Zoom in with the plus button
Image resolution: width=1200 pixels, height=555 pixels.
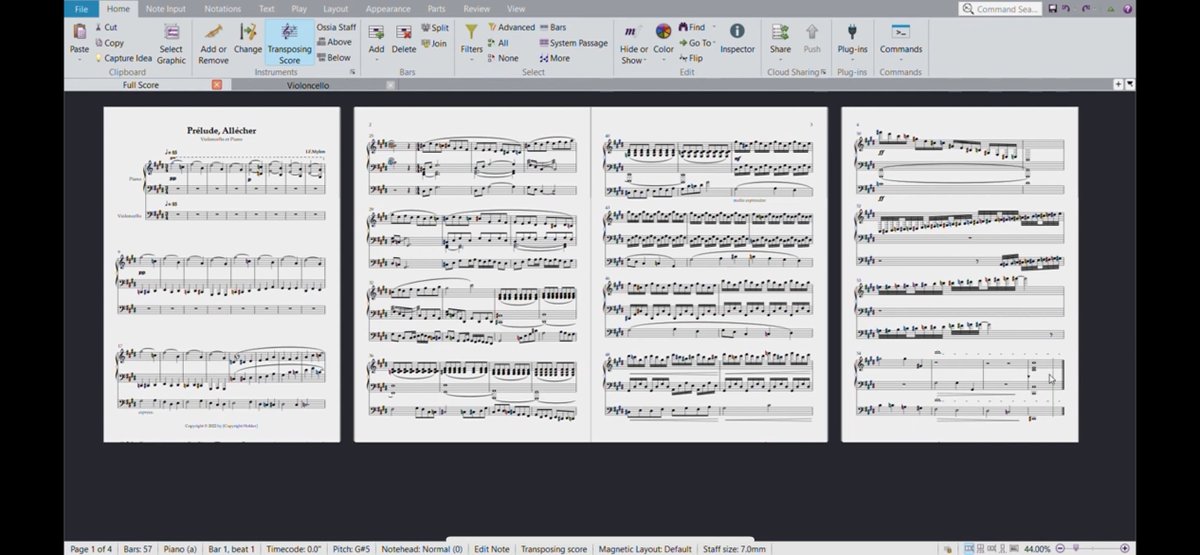(1127, 549)
